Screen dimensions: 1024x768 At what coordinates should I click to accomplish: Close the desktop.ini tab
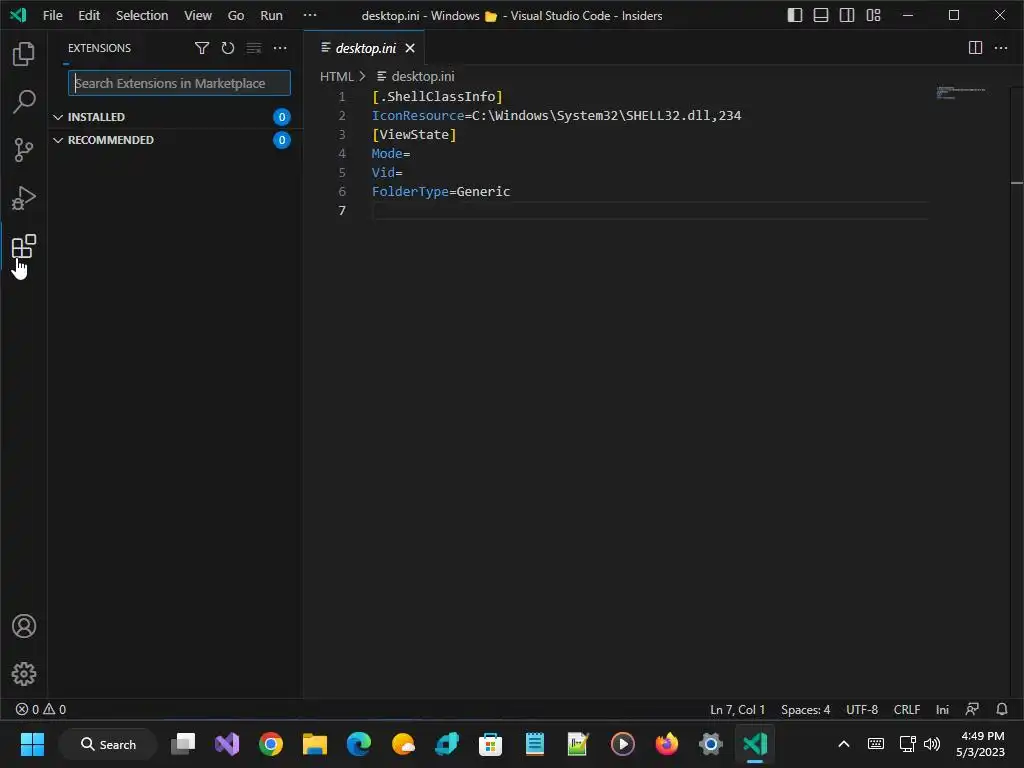(410, 48)
